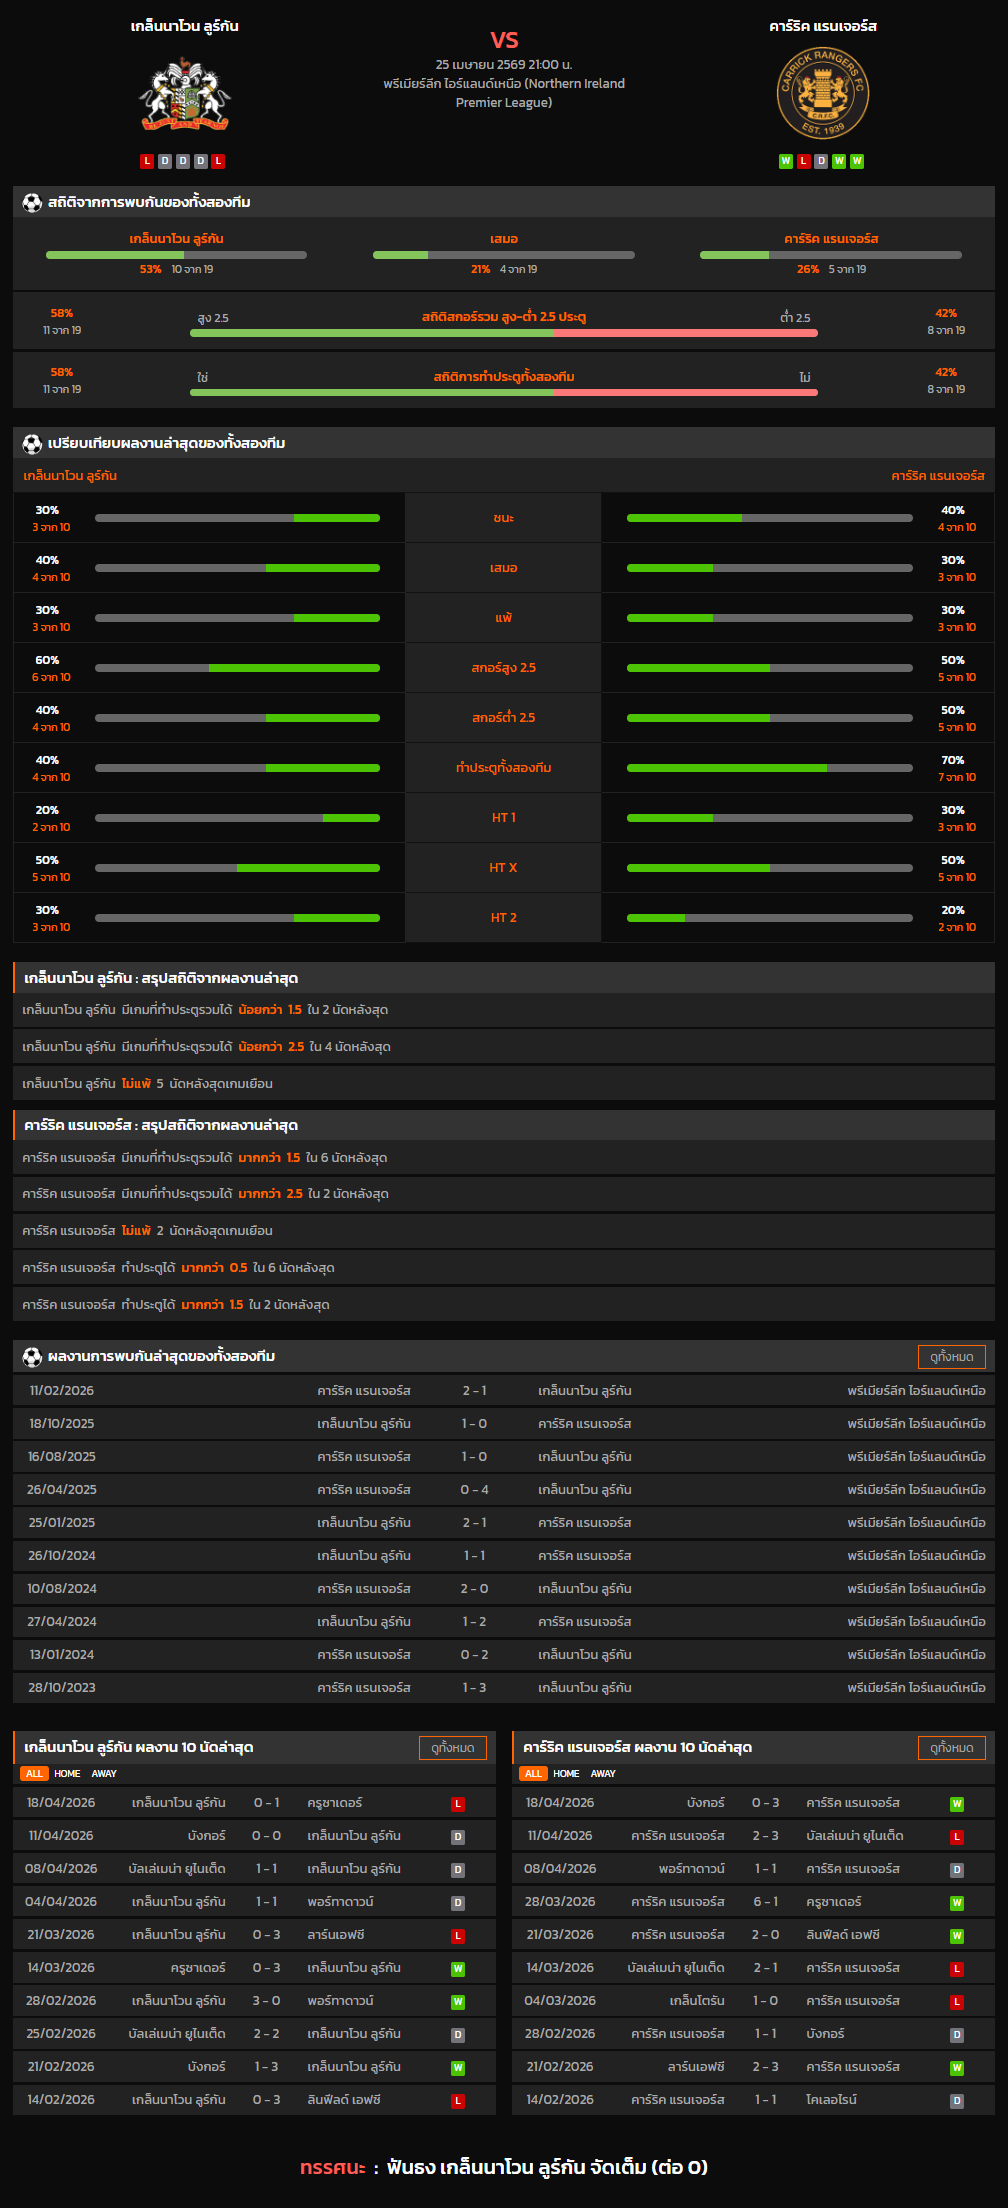Open the 26/04/2025 head-to-head match row (0-4)

coord(503,1490)
